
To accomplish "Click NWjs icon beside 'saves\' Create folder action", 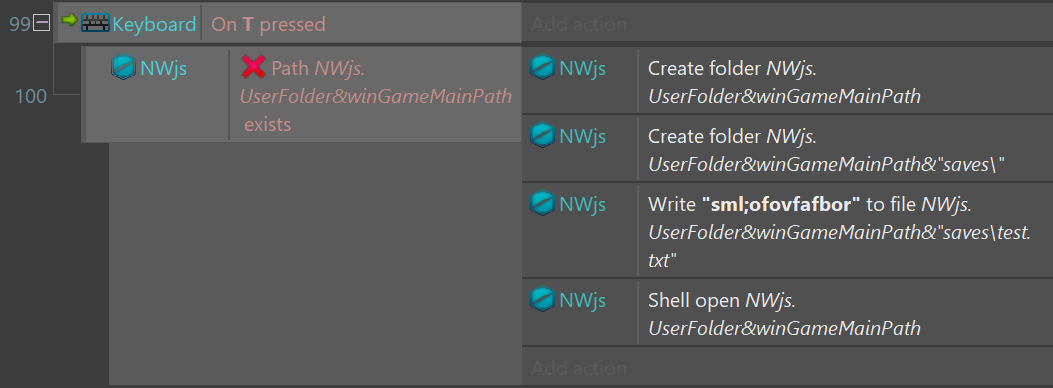I will [x=542, y=136].
